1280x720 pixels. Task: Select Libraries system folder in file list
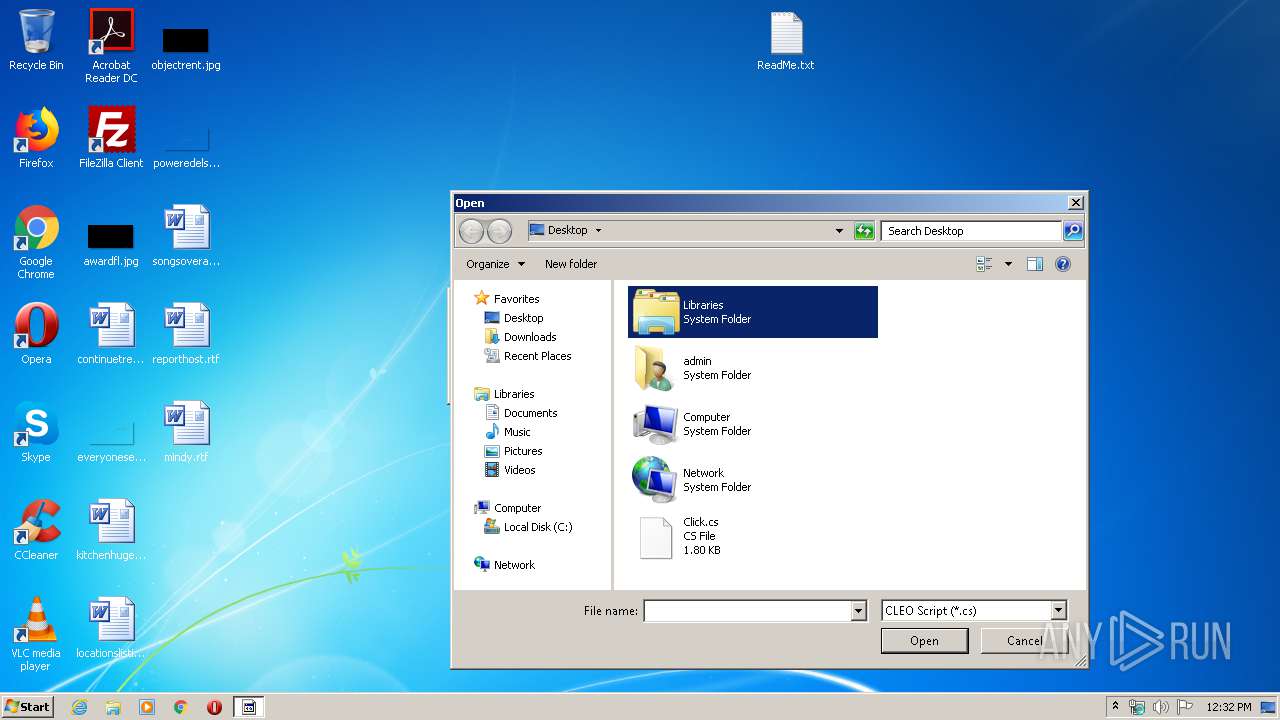click(753, 312)
